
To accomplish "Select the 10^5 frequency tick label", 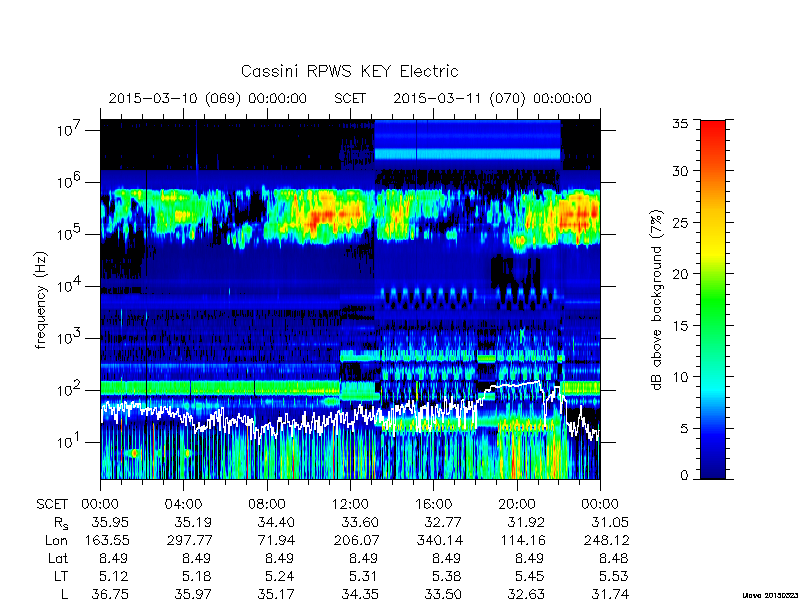I will pos(70,234).
